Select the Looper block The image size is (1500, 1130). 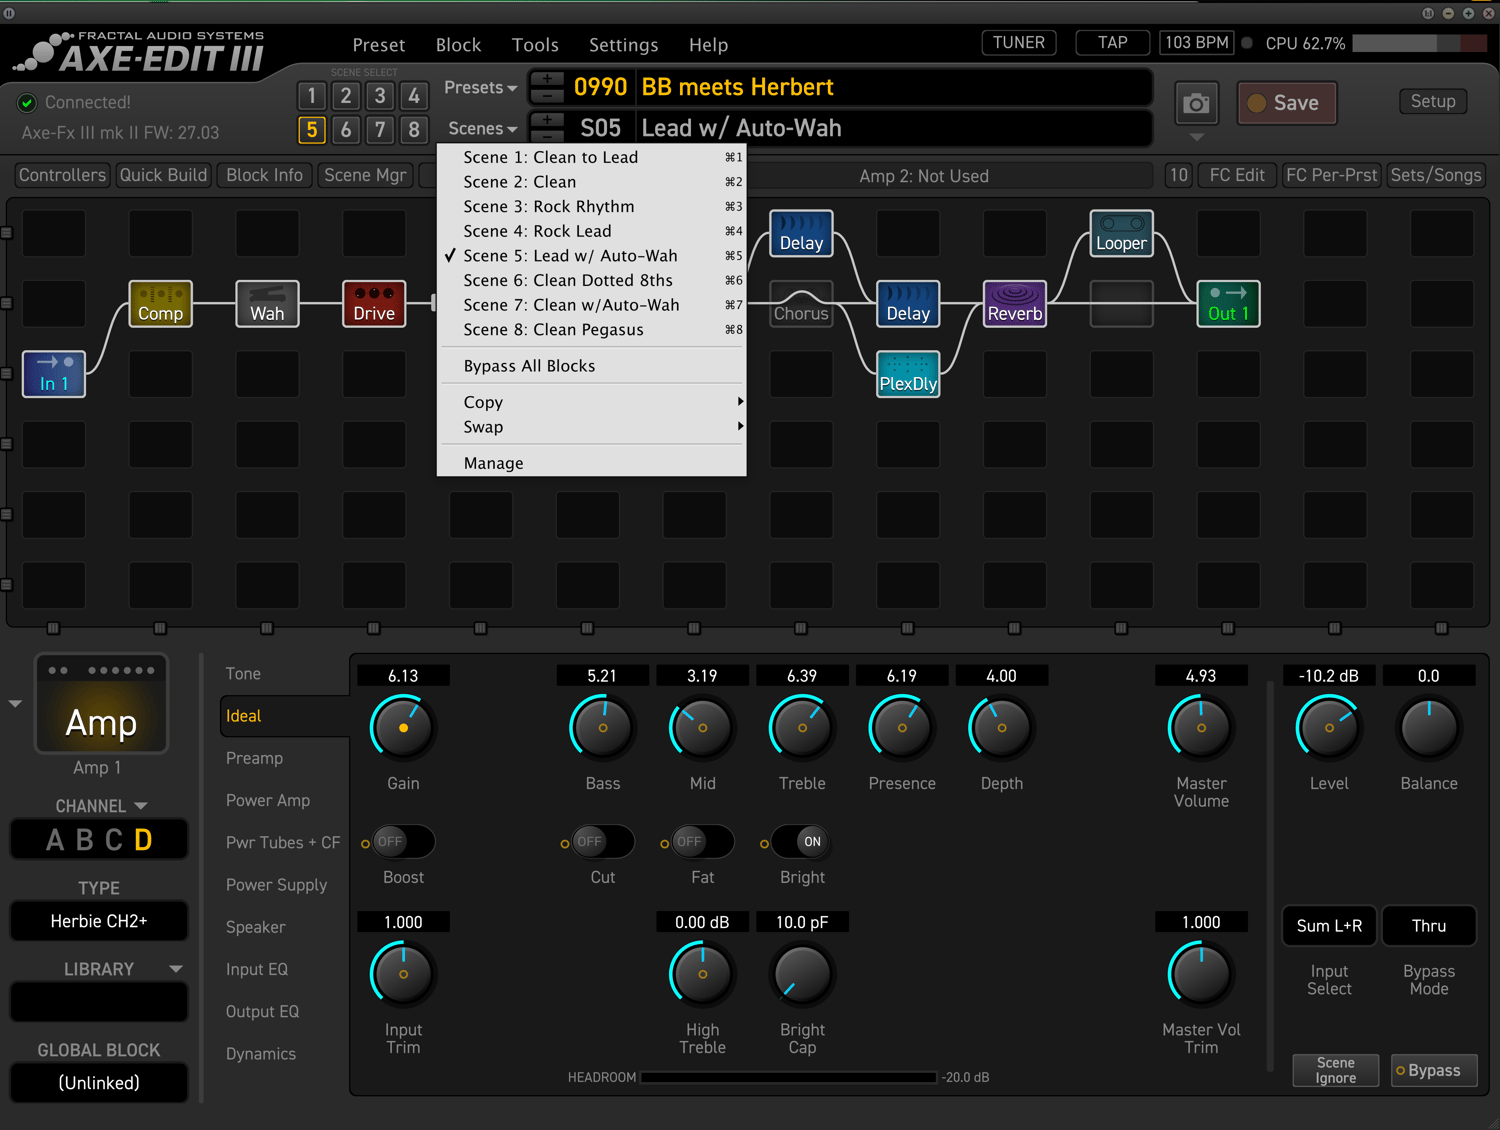1121,233
